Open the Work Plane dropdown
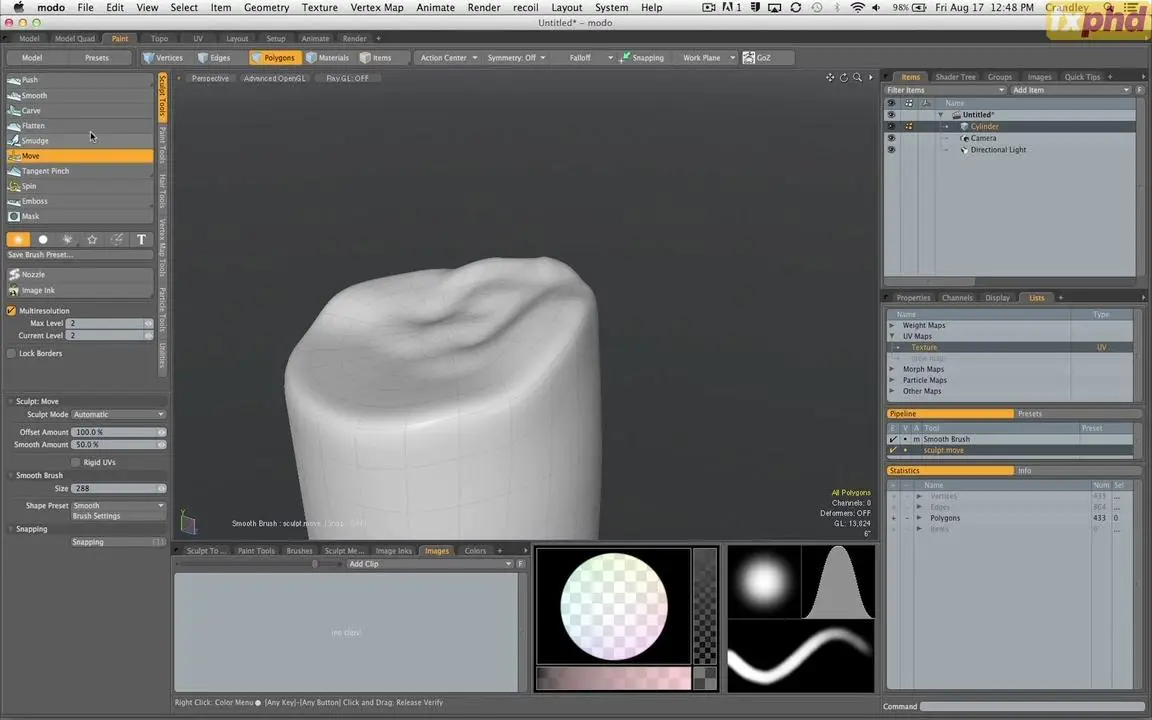 coord(708,57)
